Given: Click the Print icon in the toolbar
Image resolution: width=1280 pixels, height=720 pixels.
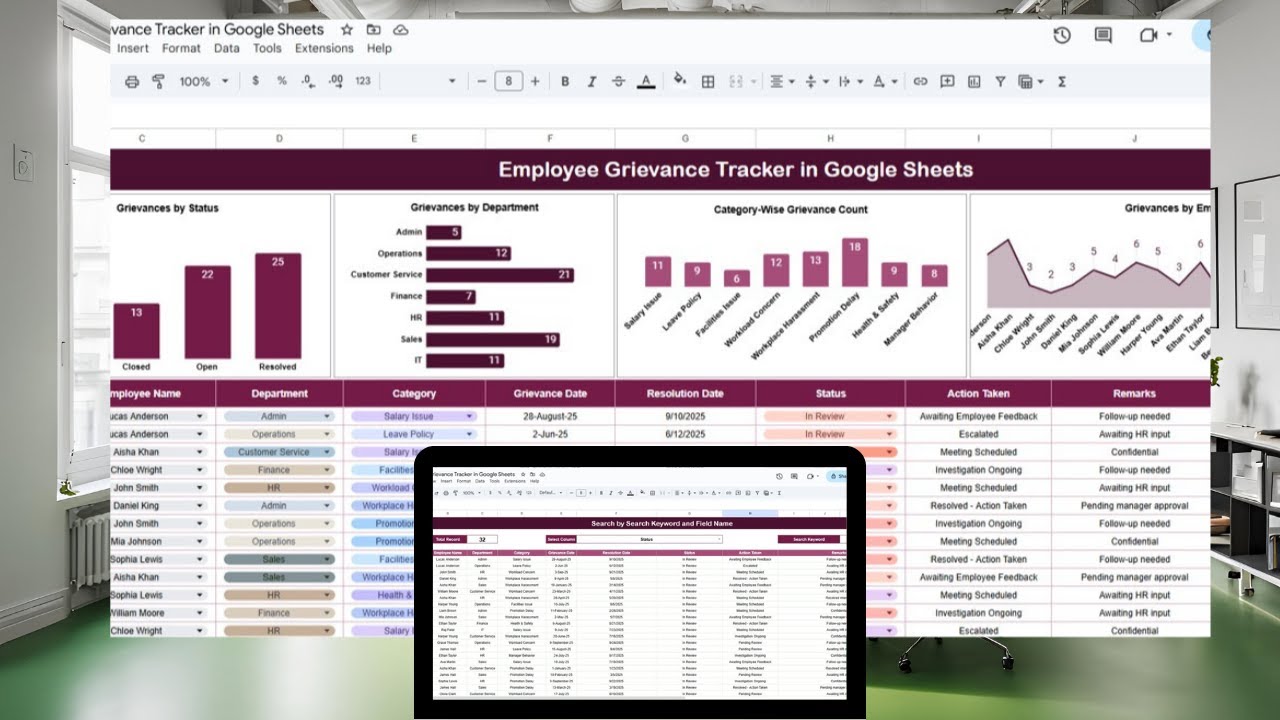Looking at the screenshot, I should coord(132,82).
